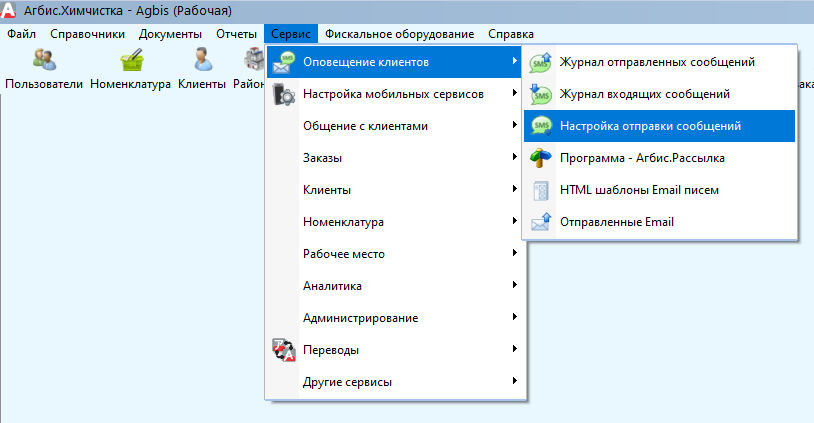Click the Пользователи toolbar label

[44, 84]
